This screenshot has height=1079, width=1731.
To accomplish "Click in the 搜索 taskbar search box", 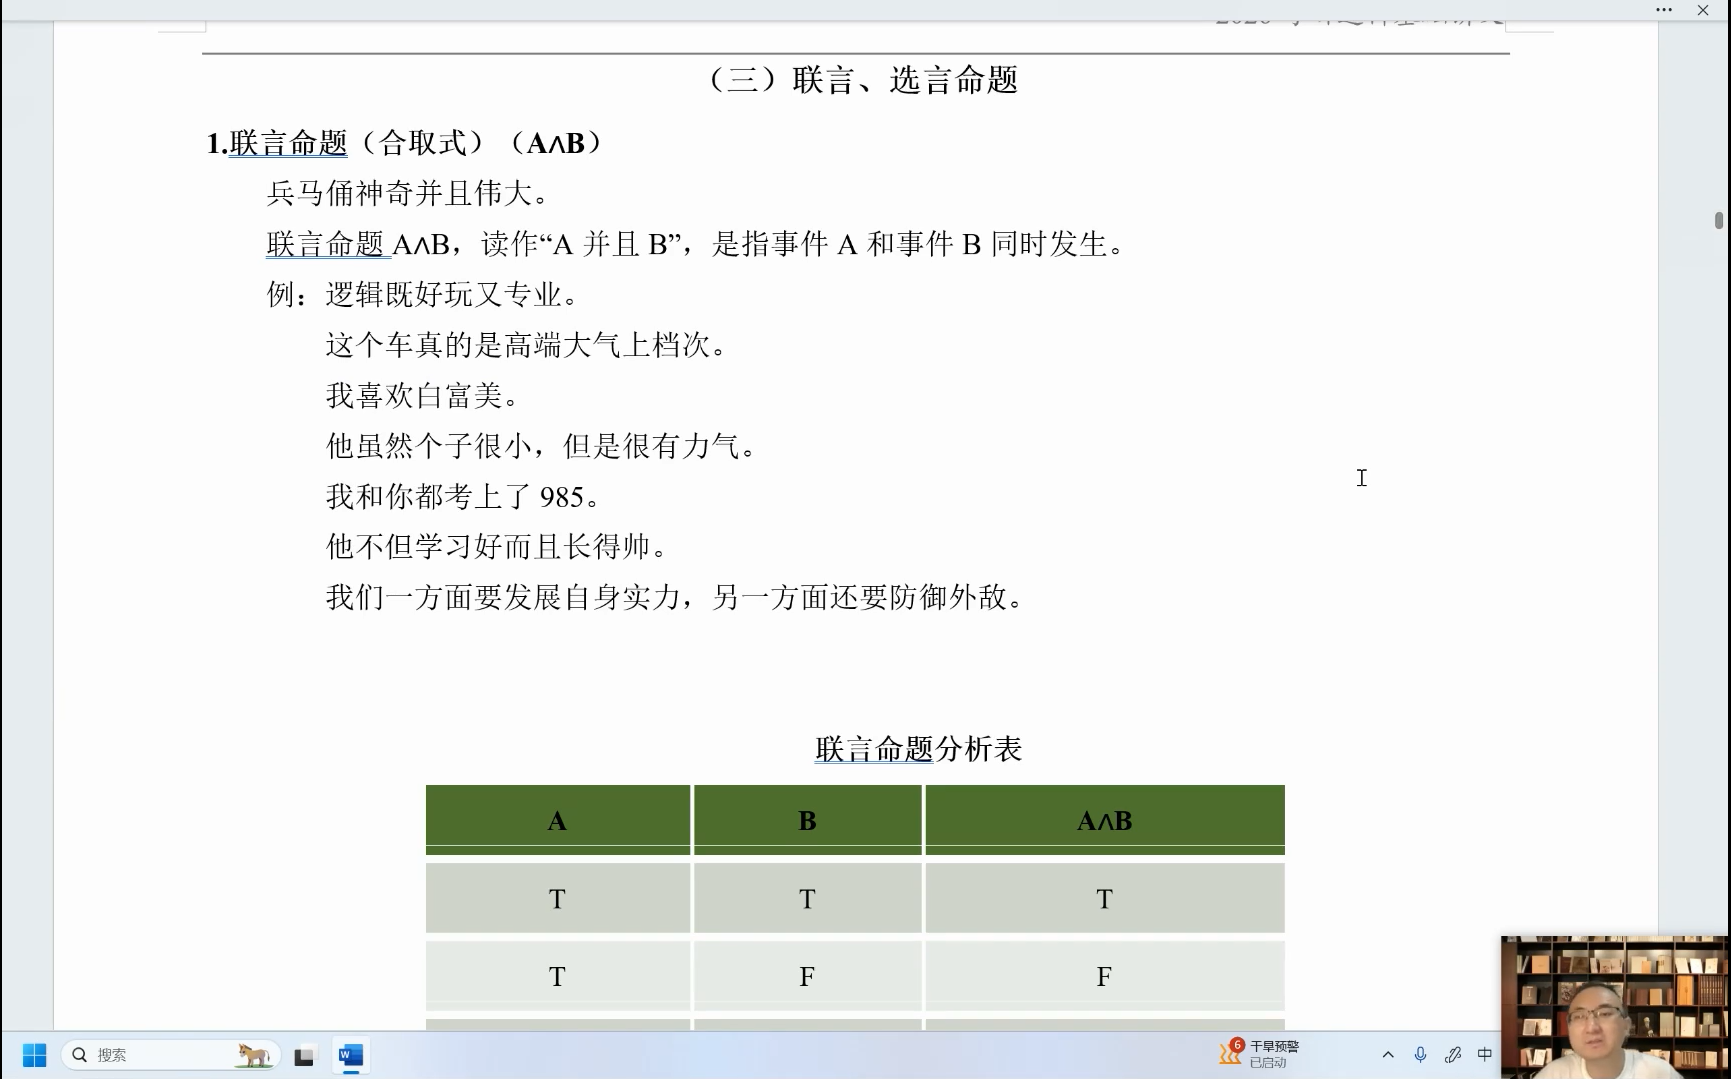I will click(x=150, y=1055).
